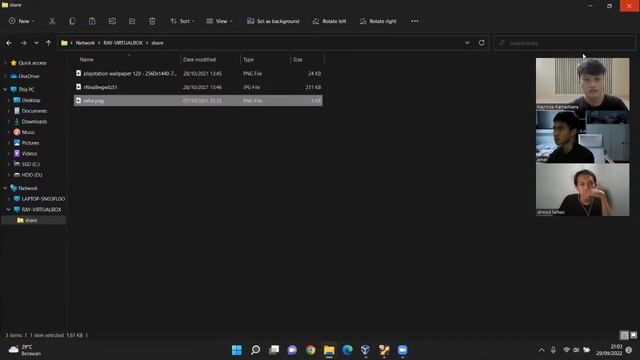Open taskbar Search
640x360 pixels.
(x=256, y=350)
